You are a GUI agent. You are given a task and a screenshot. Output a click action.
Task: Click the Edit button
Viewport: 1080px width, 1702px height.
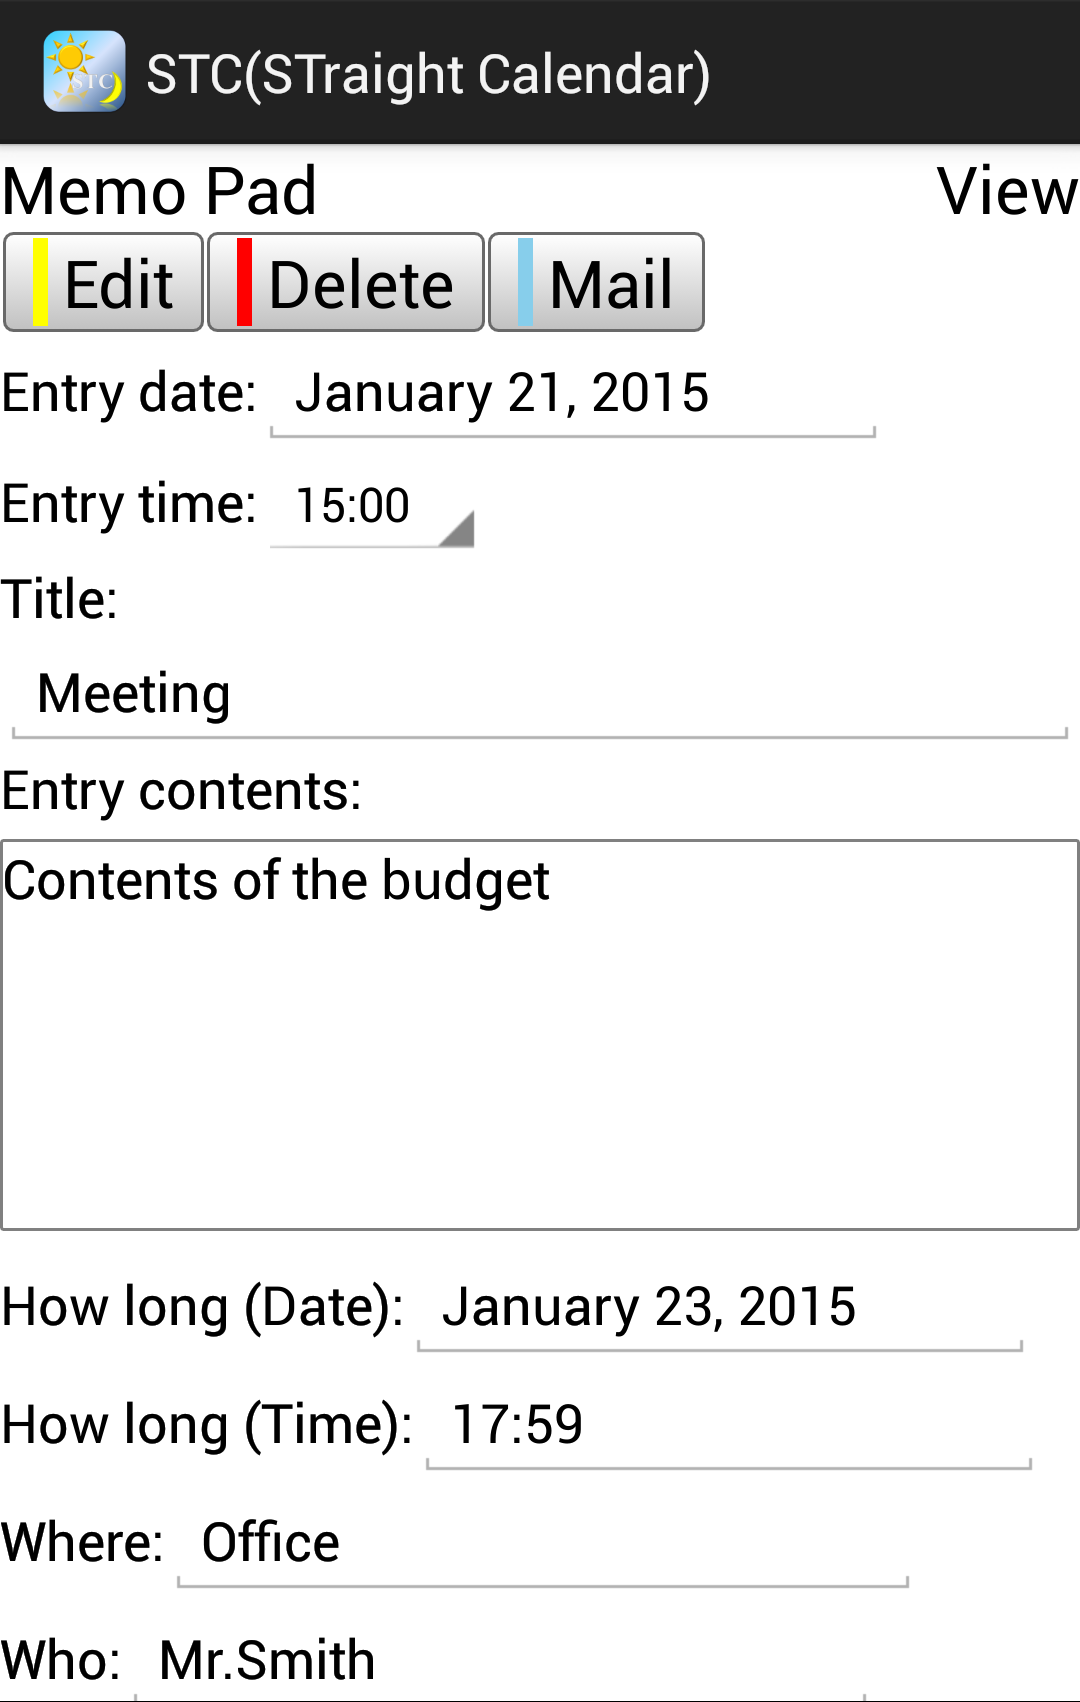click(104, 283)
